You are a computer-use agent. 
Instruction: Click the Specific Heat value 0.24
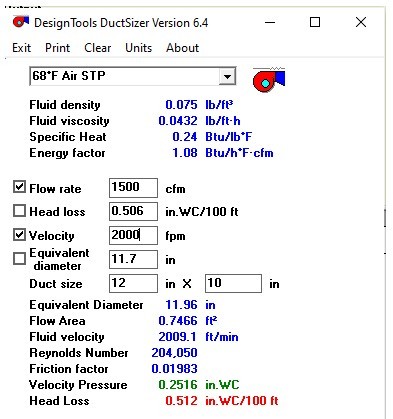coord(185,137)
